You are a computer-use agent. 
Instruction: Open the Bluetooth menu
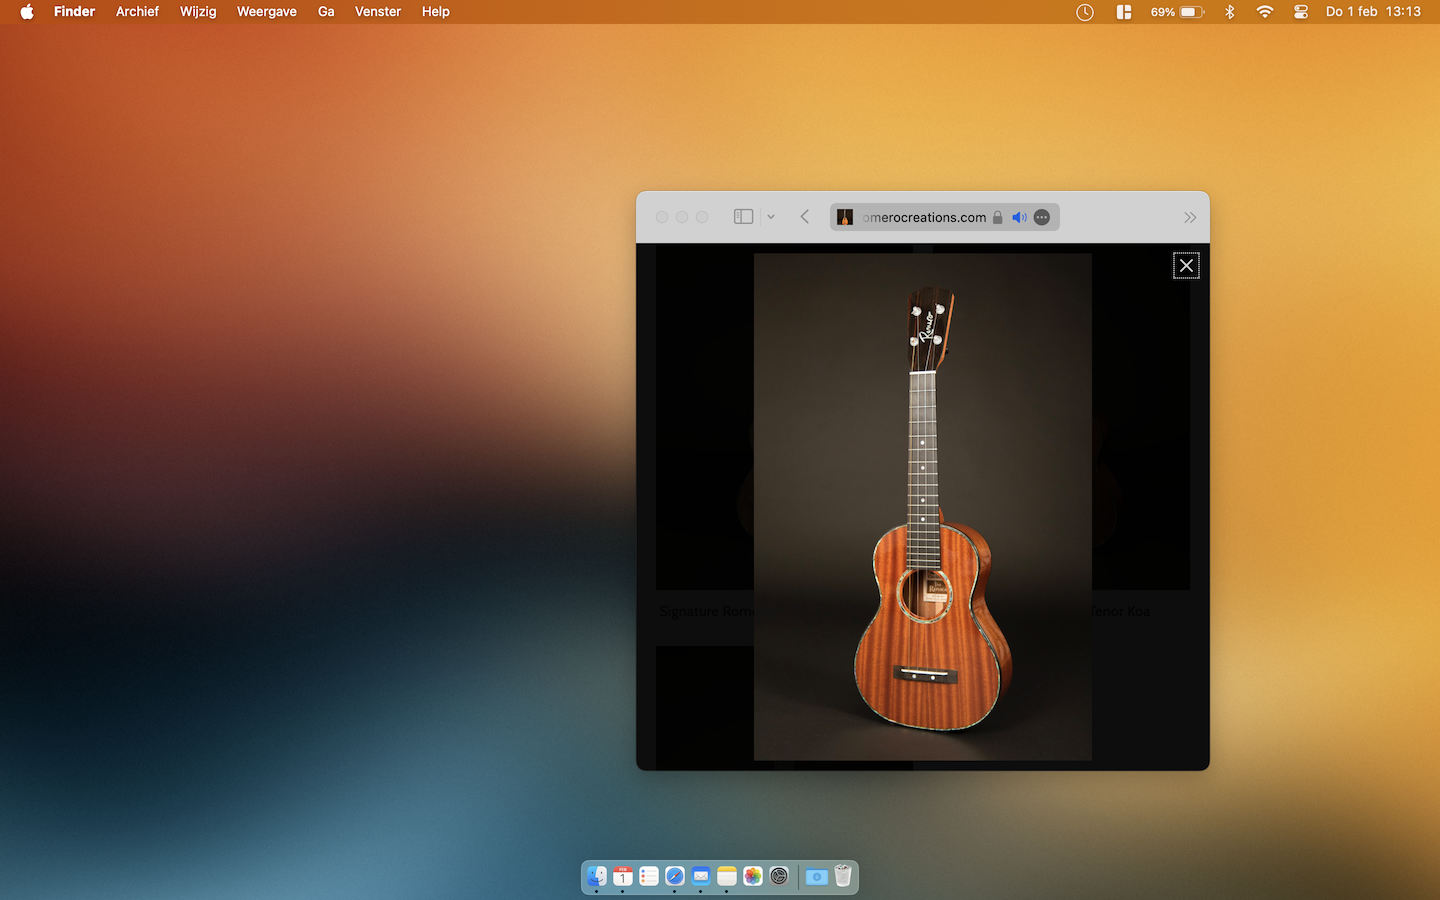click(1230, 12)
